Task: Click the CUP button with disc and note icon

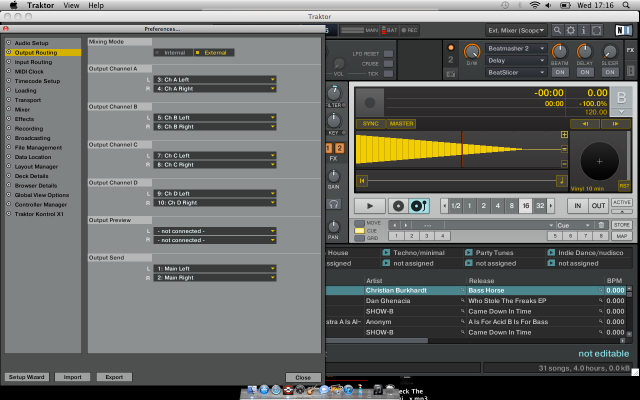Action: pyautogui.click(x=419, y=206)
